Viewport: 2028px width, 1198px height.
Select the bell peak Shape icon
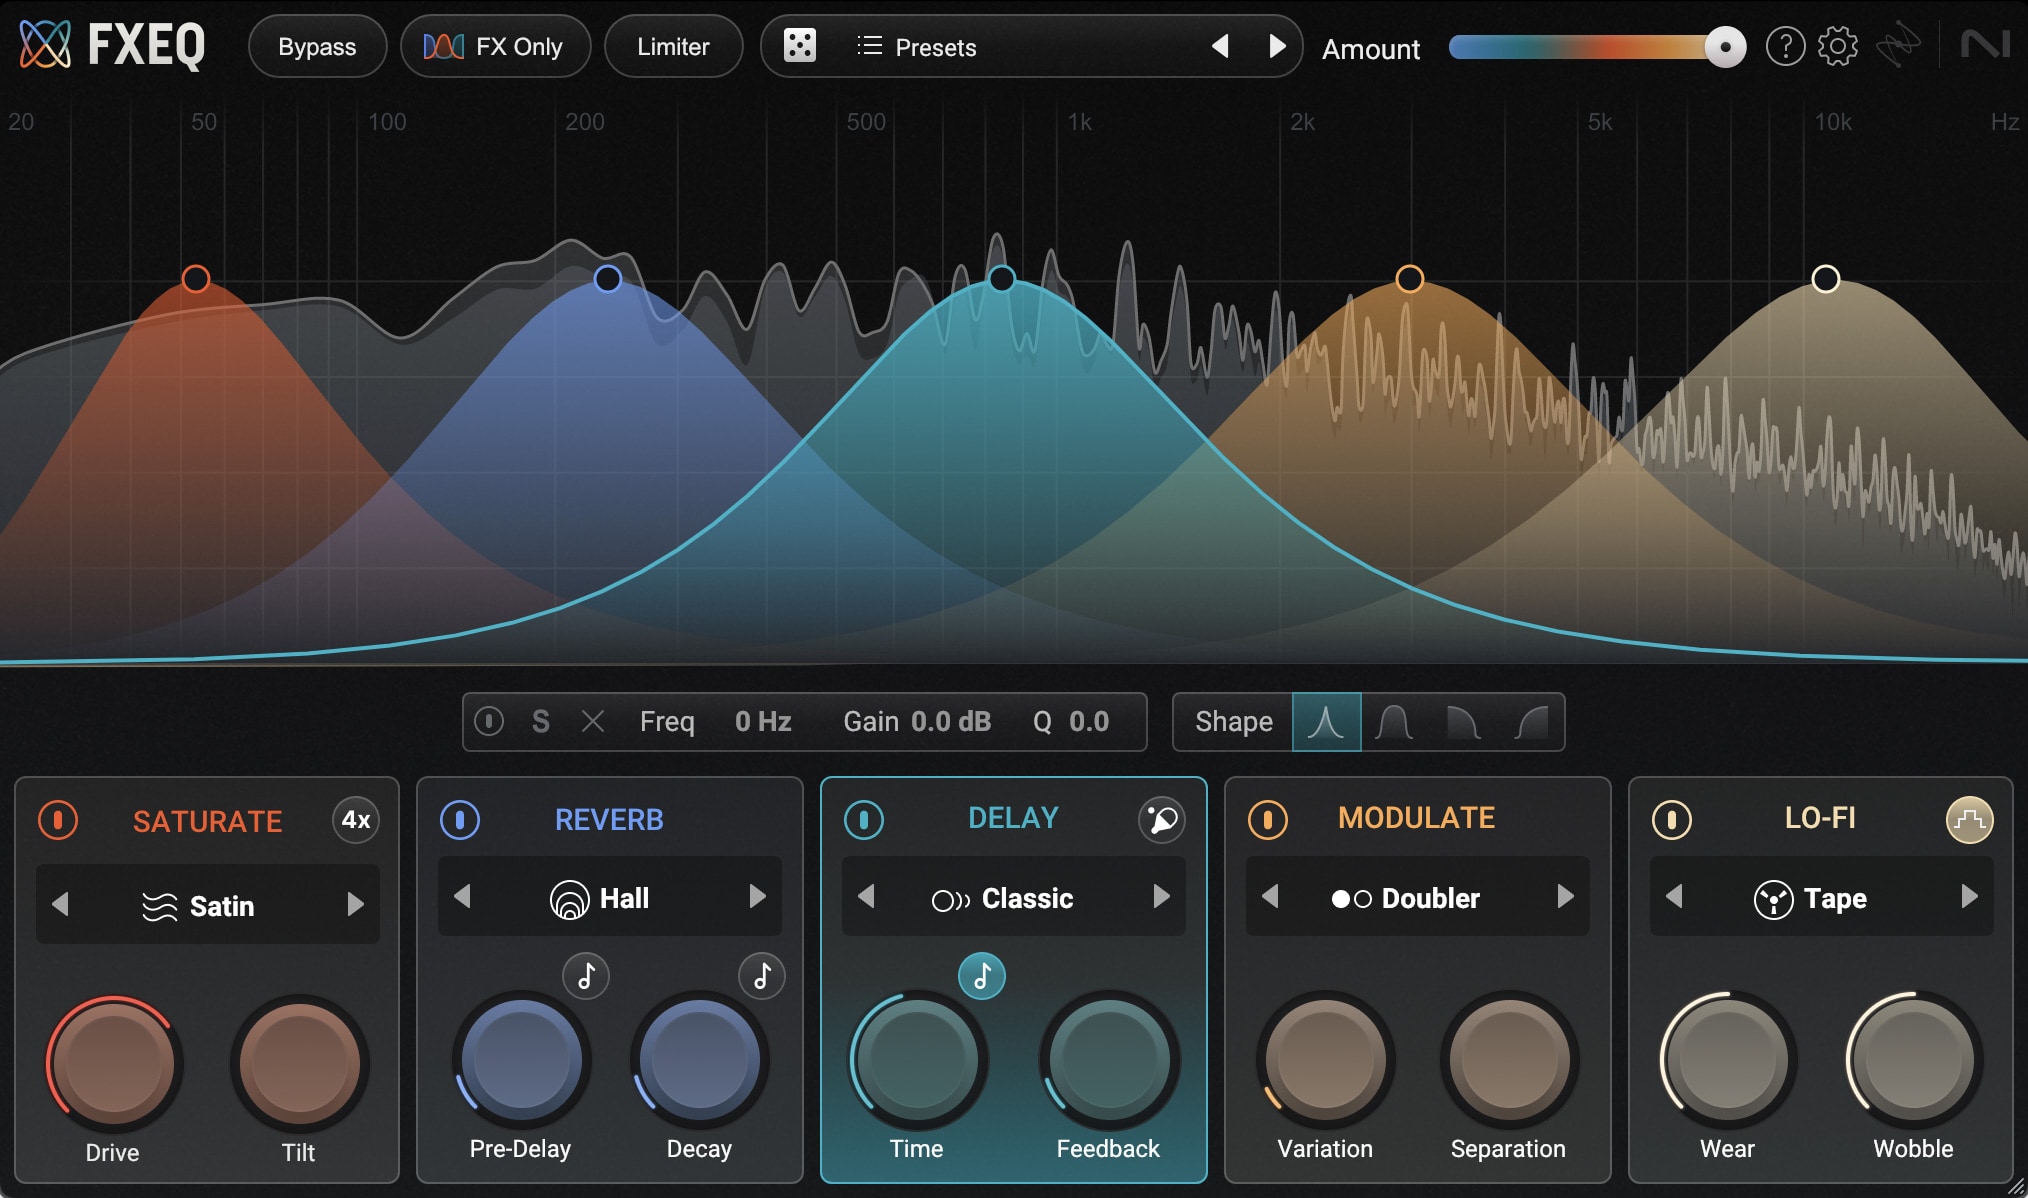1326,722
